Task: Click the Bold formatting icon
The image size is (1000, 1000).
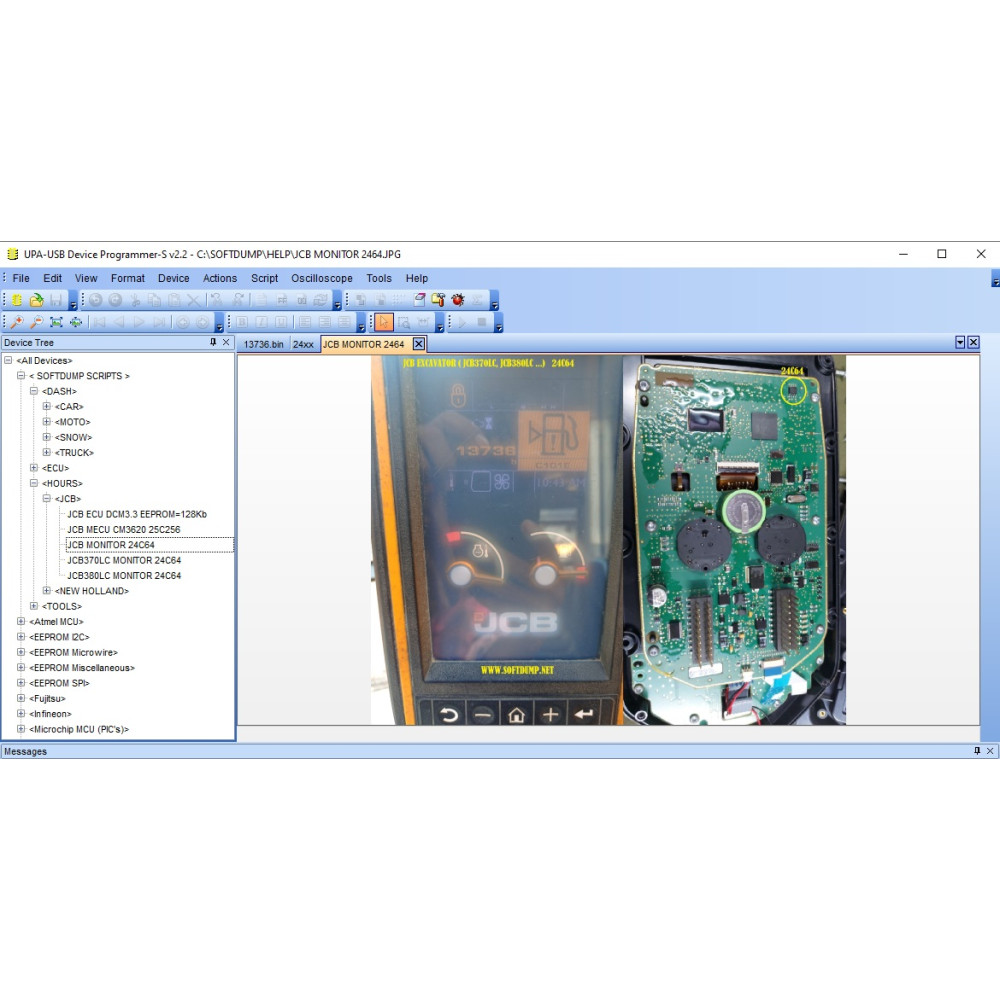Action: coord(242,322)
